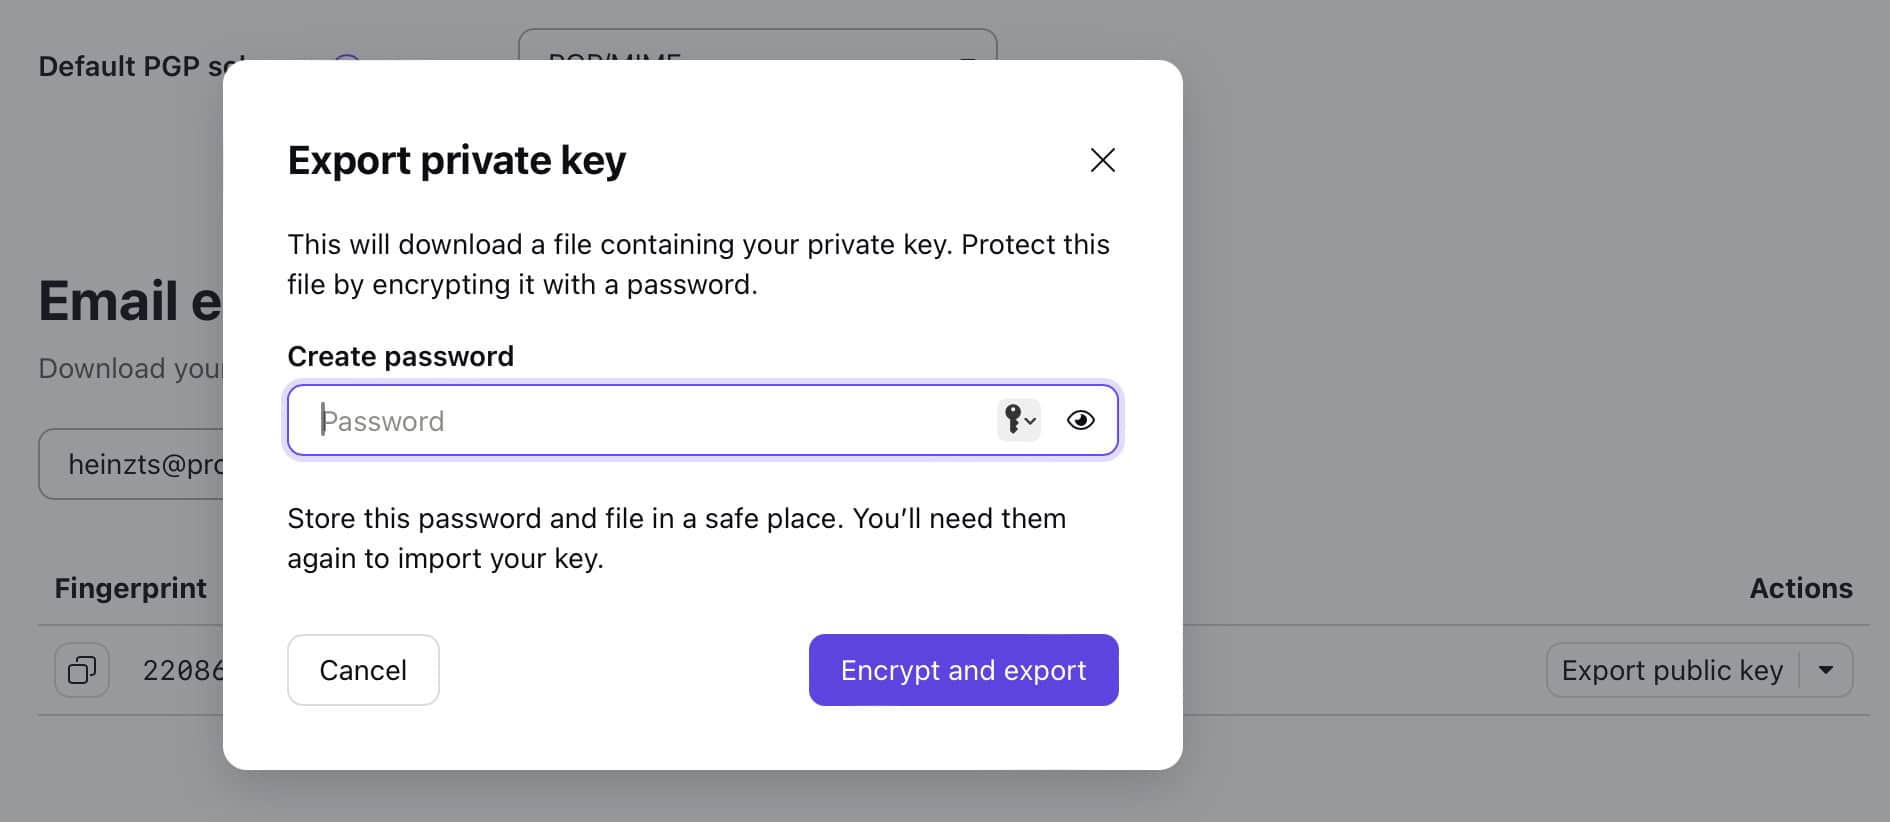The height and width of the screenshot is (822, 1890).
Task: Click the Actions column header
Action: point(1800,588)
